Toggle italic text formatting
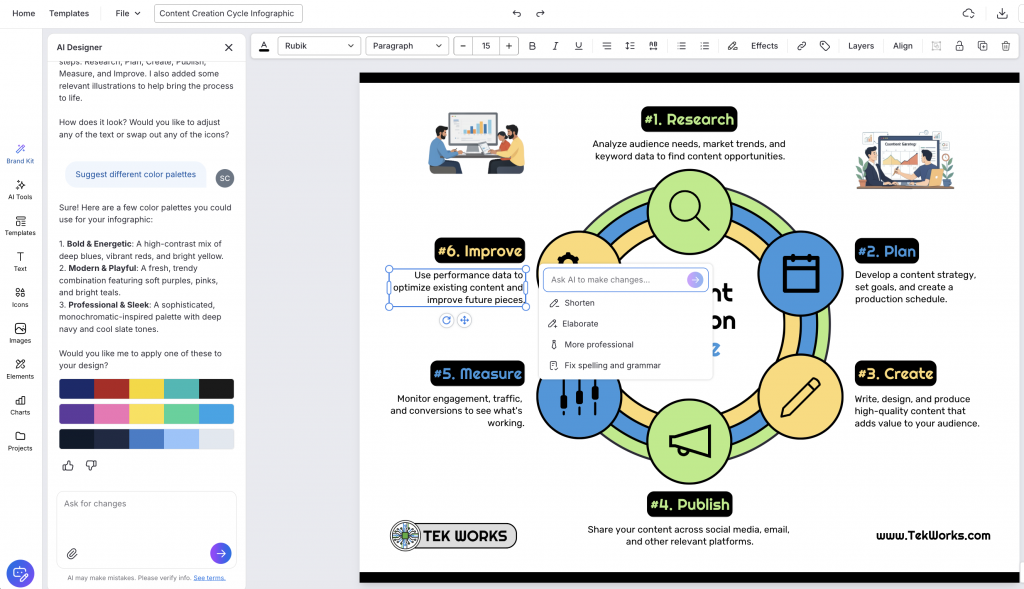Viewport: 1024px width, 589px height. tap(555, 46)
